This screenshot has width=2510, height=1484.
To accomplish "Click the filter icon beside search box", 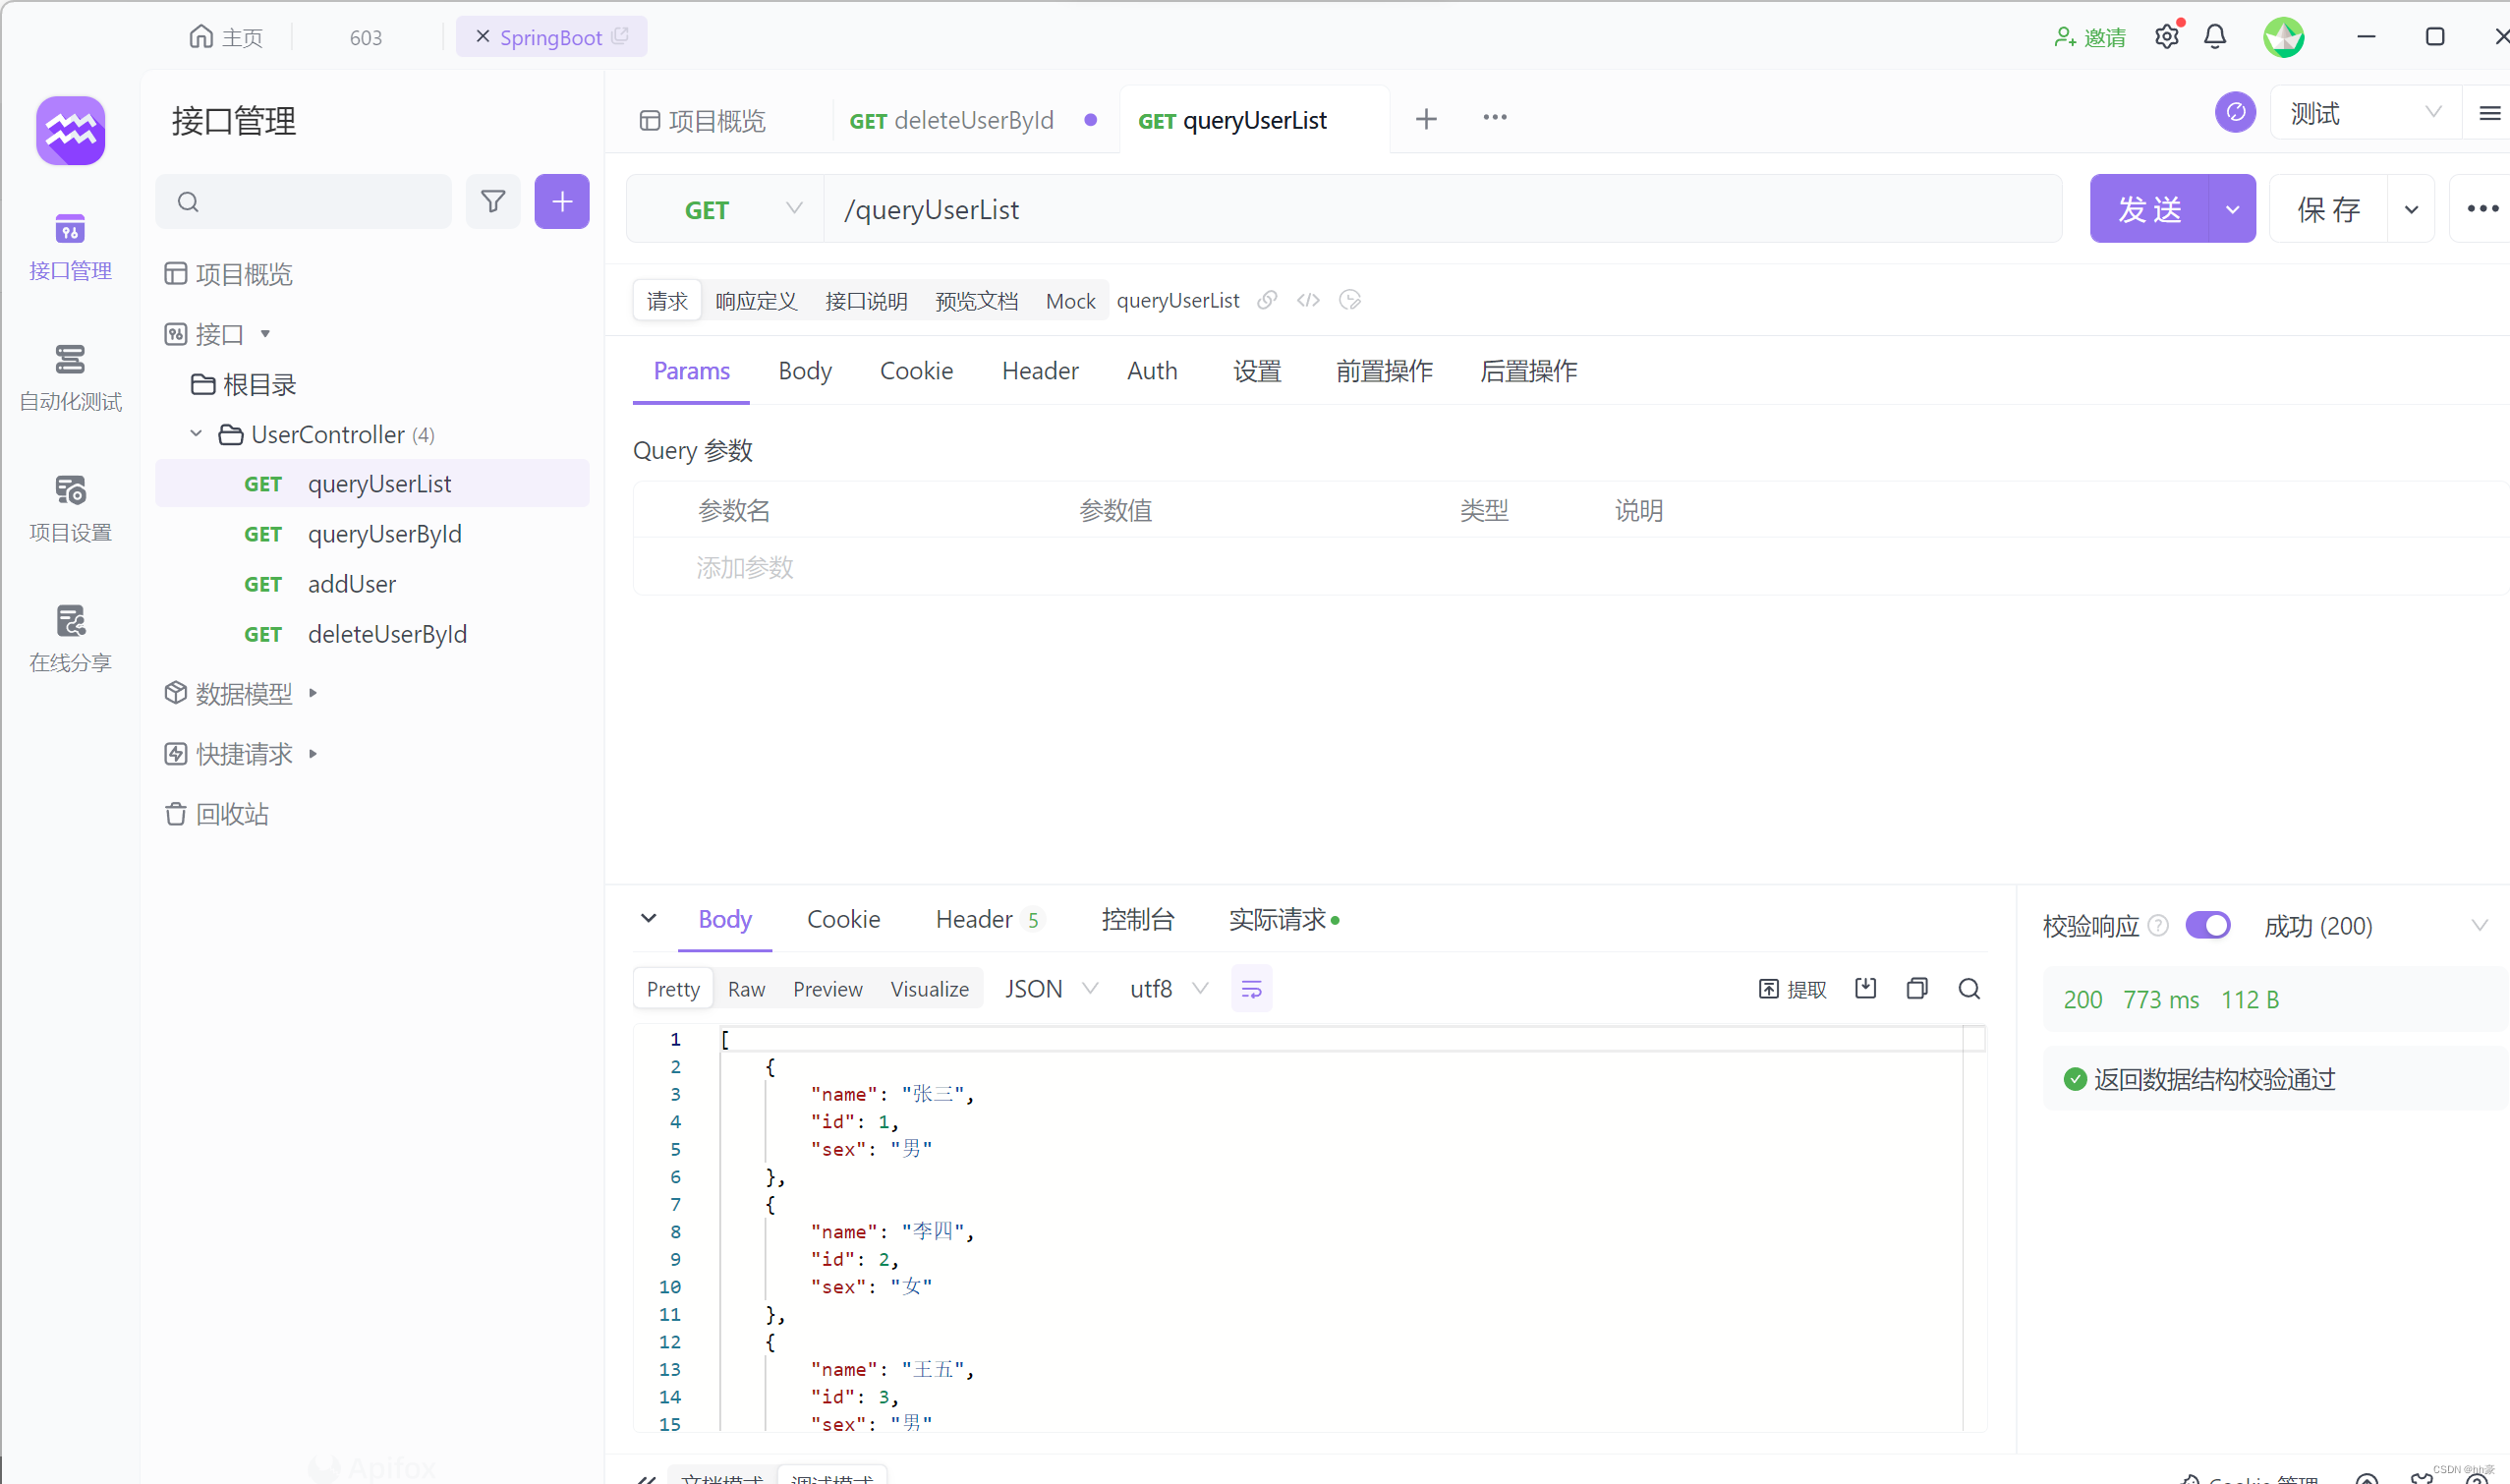I will tap(493, 202).
